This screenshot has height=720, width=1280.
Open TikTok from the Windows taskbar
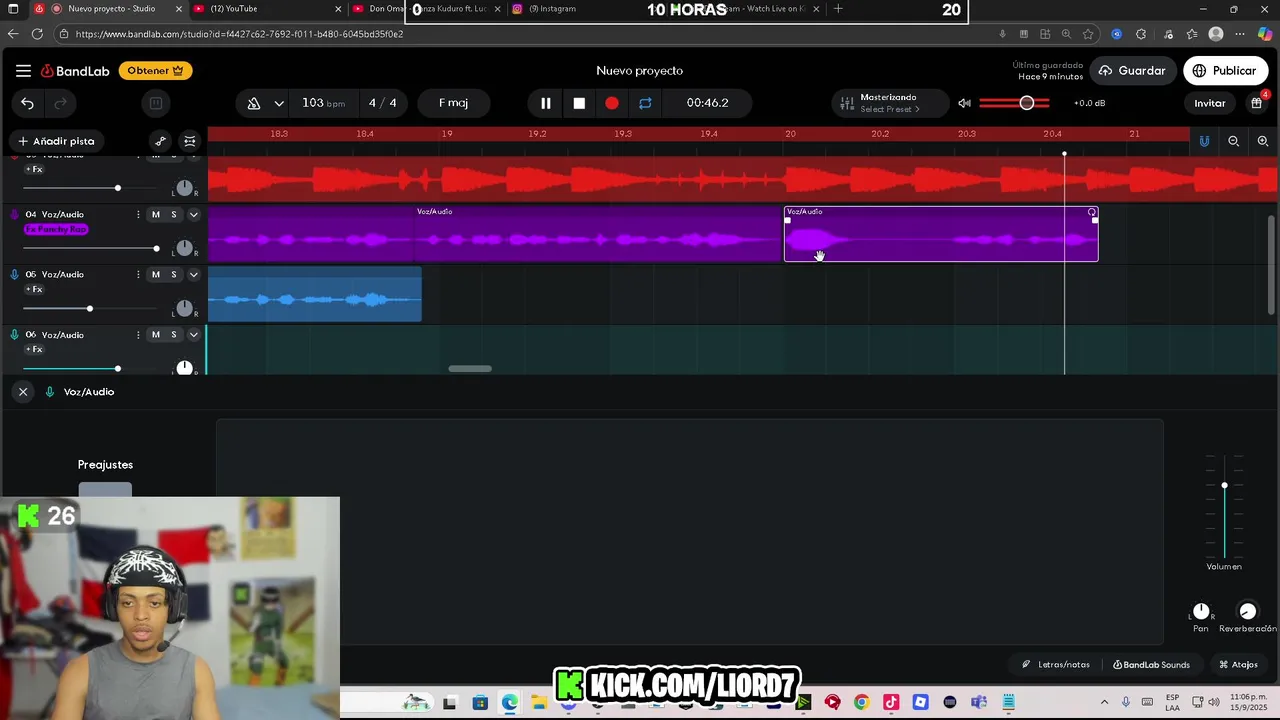[891, 702]
